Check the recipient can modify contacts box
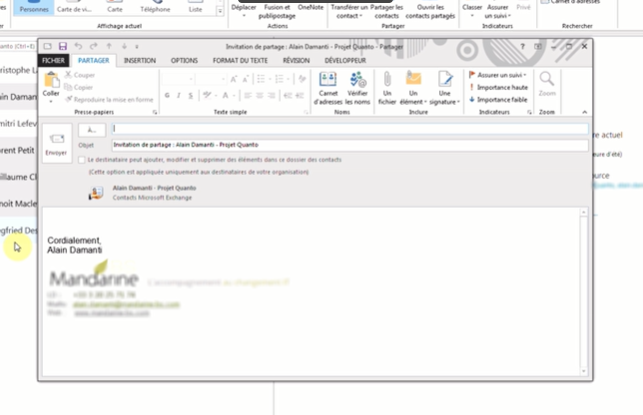The height and width of the screenshot is (415, 643). 82,160
